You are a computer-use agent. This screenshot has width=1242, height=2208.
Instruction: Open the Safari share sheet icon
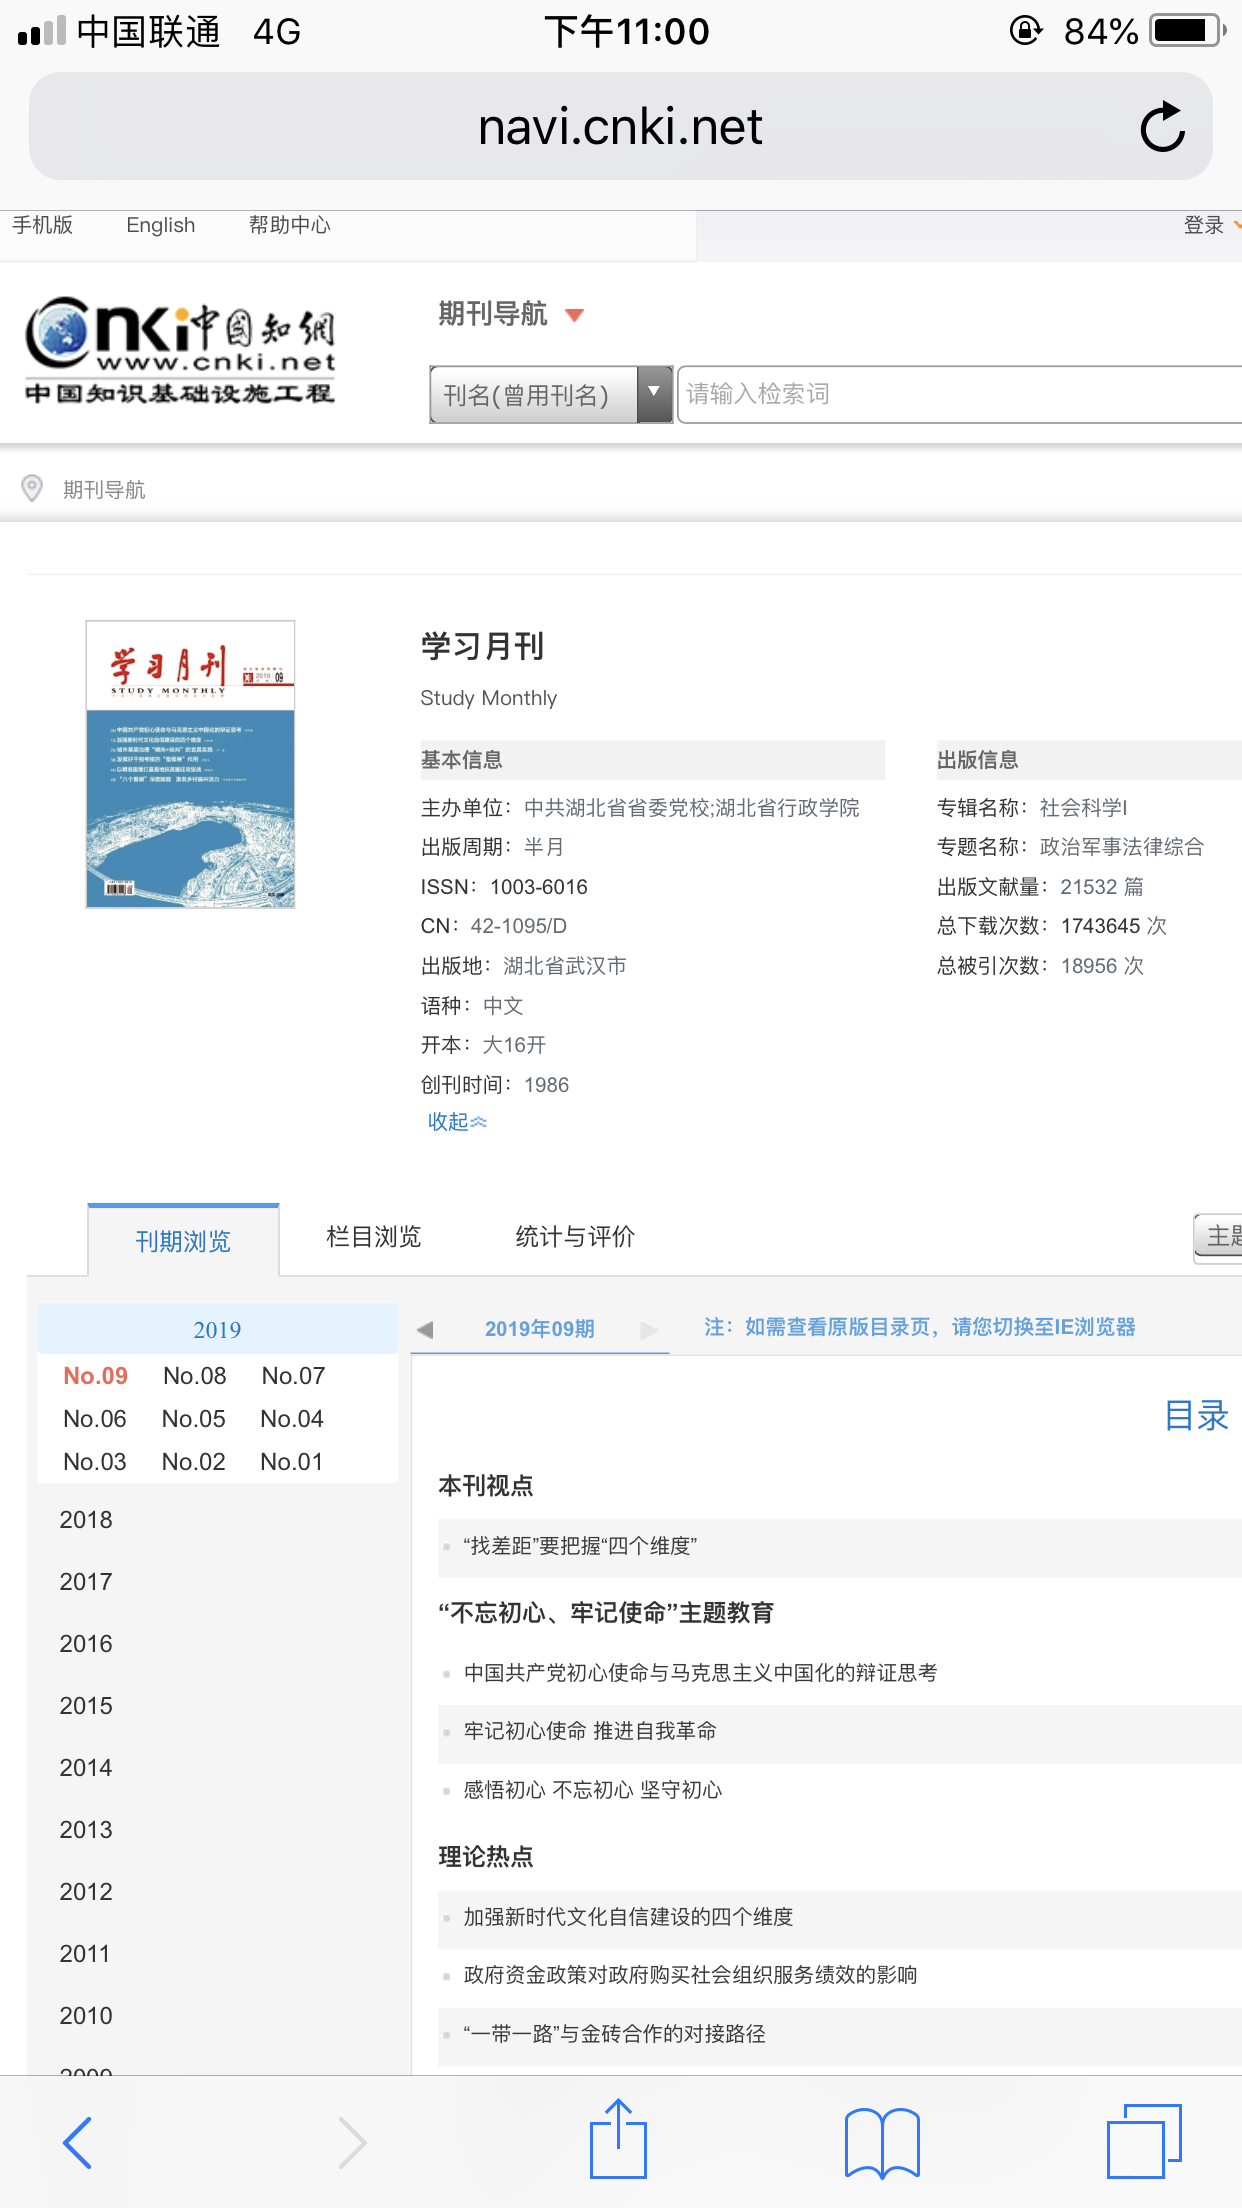coord(618,2138)
